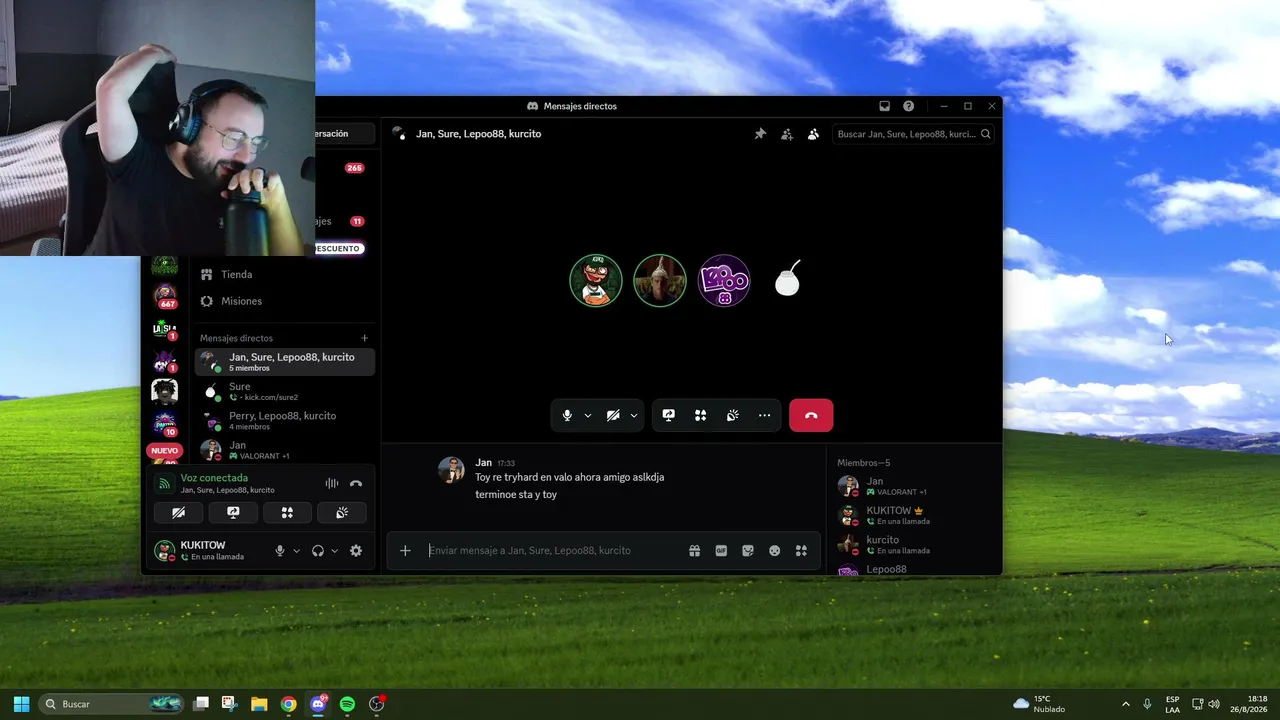Open input device options beside user microphone
The height and width of the screenshot is (720, 1280).
[x=296, y=551]
